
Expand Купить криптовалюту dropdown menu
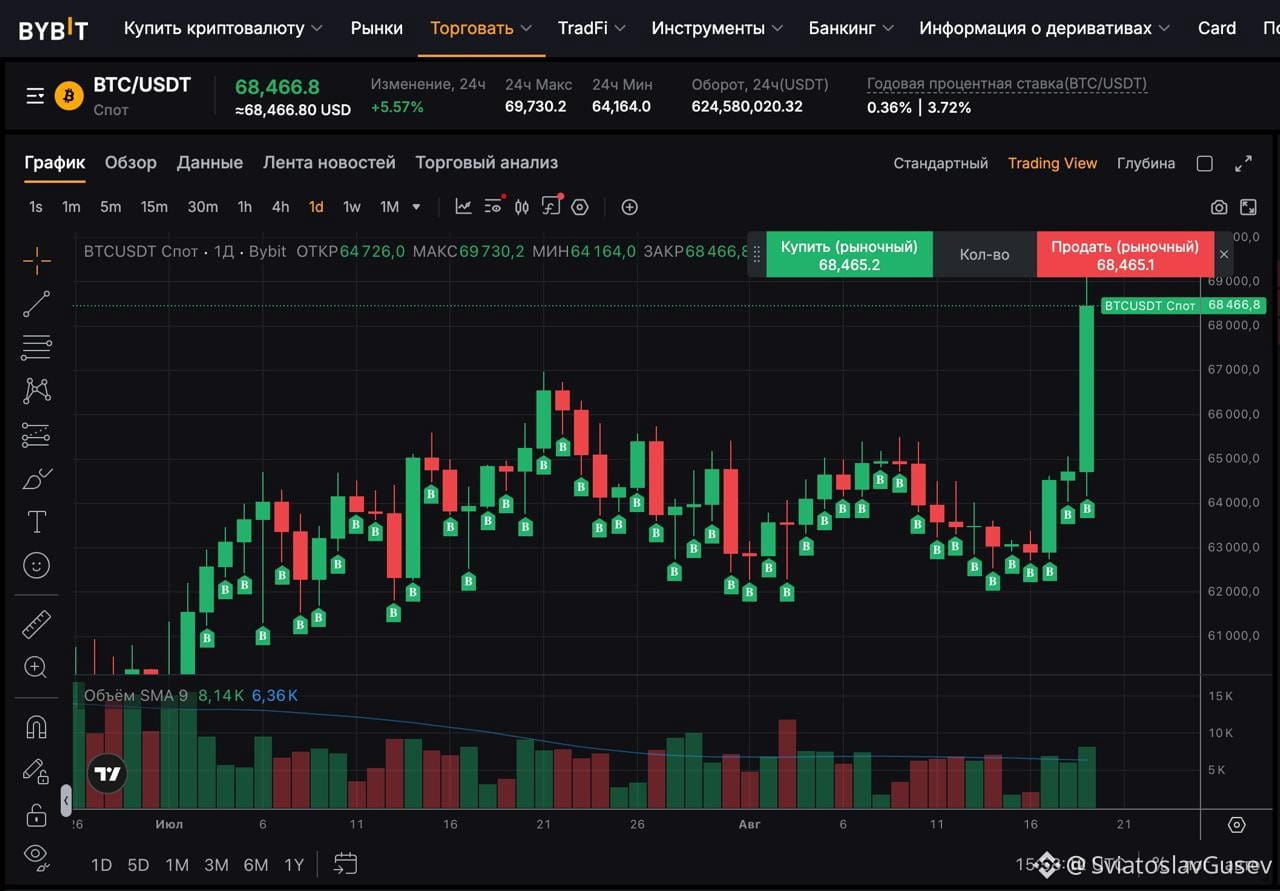click(x=223, y=28)
